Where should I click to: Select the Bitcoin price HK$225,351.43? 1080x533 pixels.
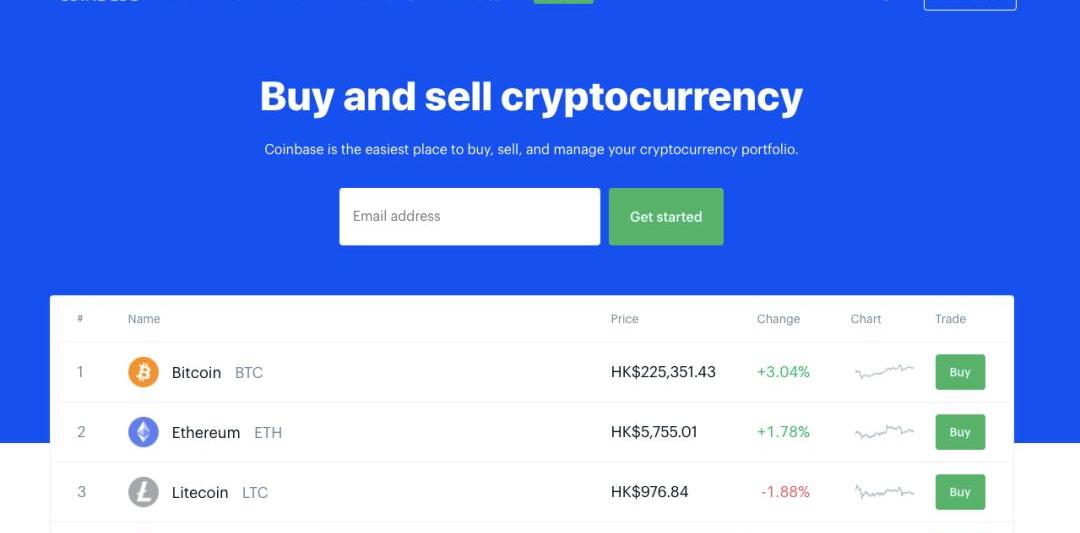663,372
